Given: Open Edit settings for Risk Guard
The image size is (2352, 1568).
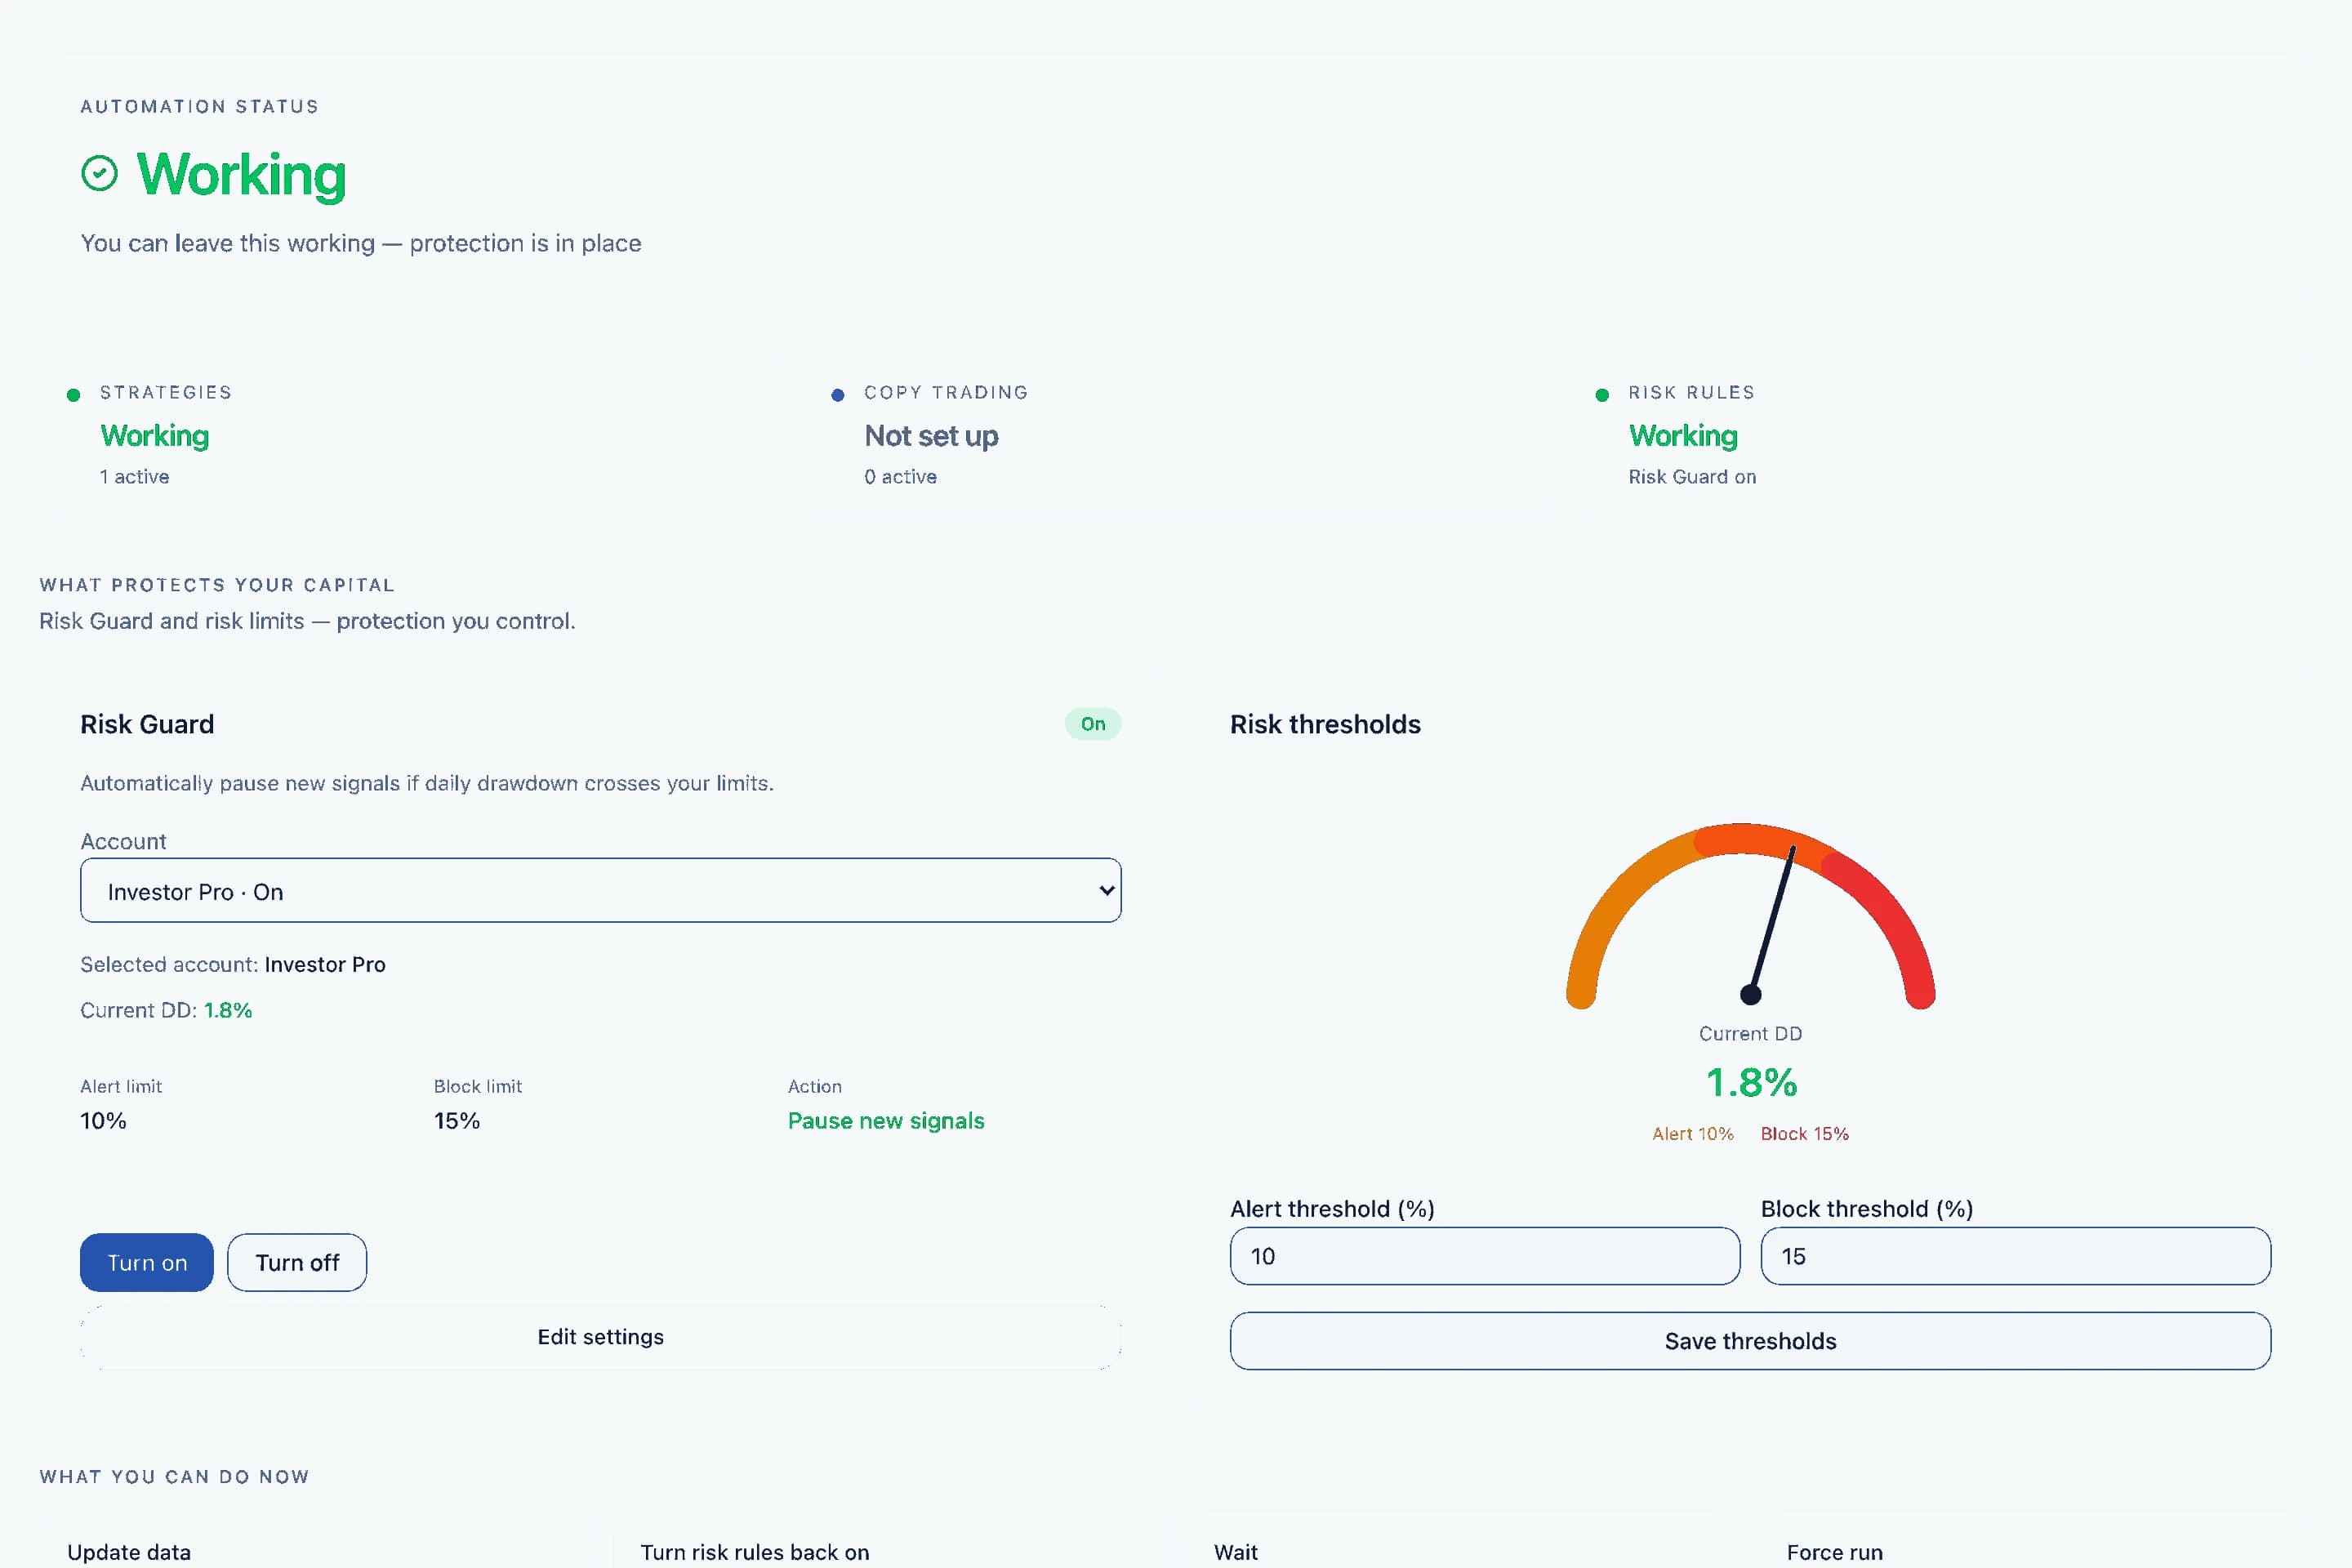Looking at the screenshot, I should 600,1337.
